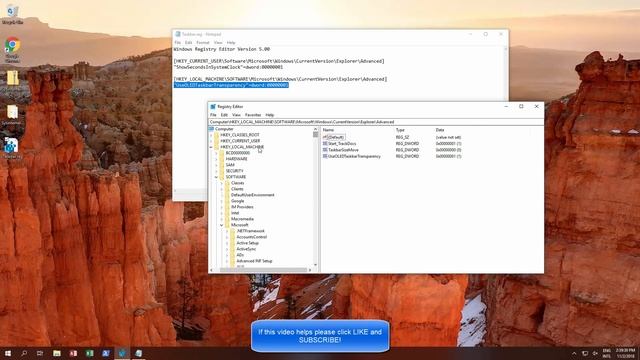The width and height of the screenshot is (640, 360).
Task: Click the TaskbarSizeMove value icon
Action: tap(325, 150)
